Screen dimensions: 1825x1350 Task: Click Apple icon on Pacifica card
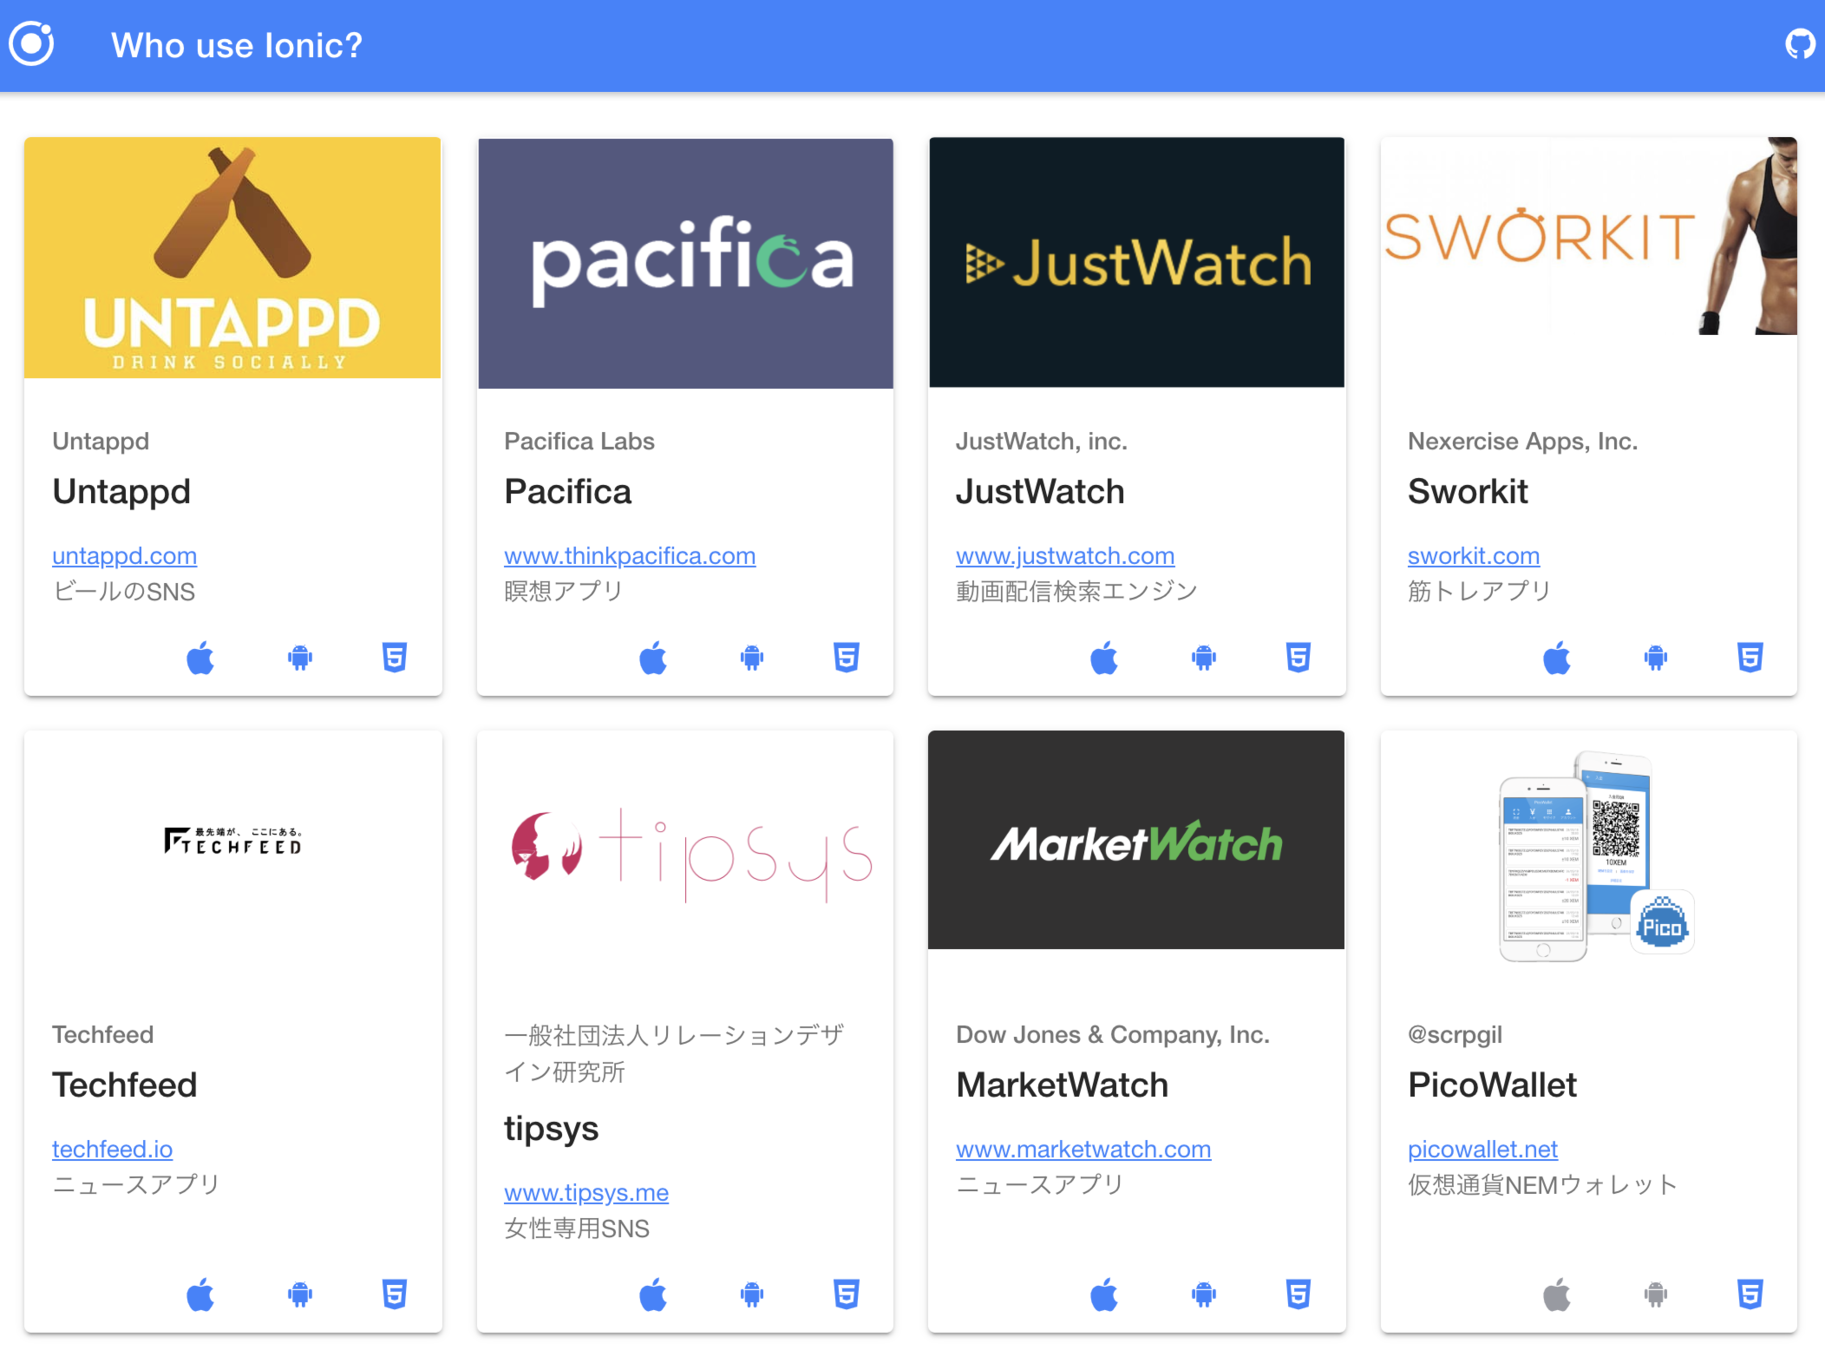pyautogui.click(x=653, y=658)
